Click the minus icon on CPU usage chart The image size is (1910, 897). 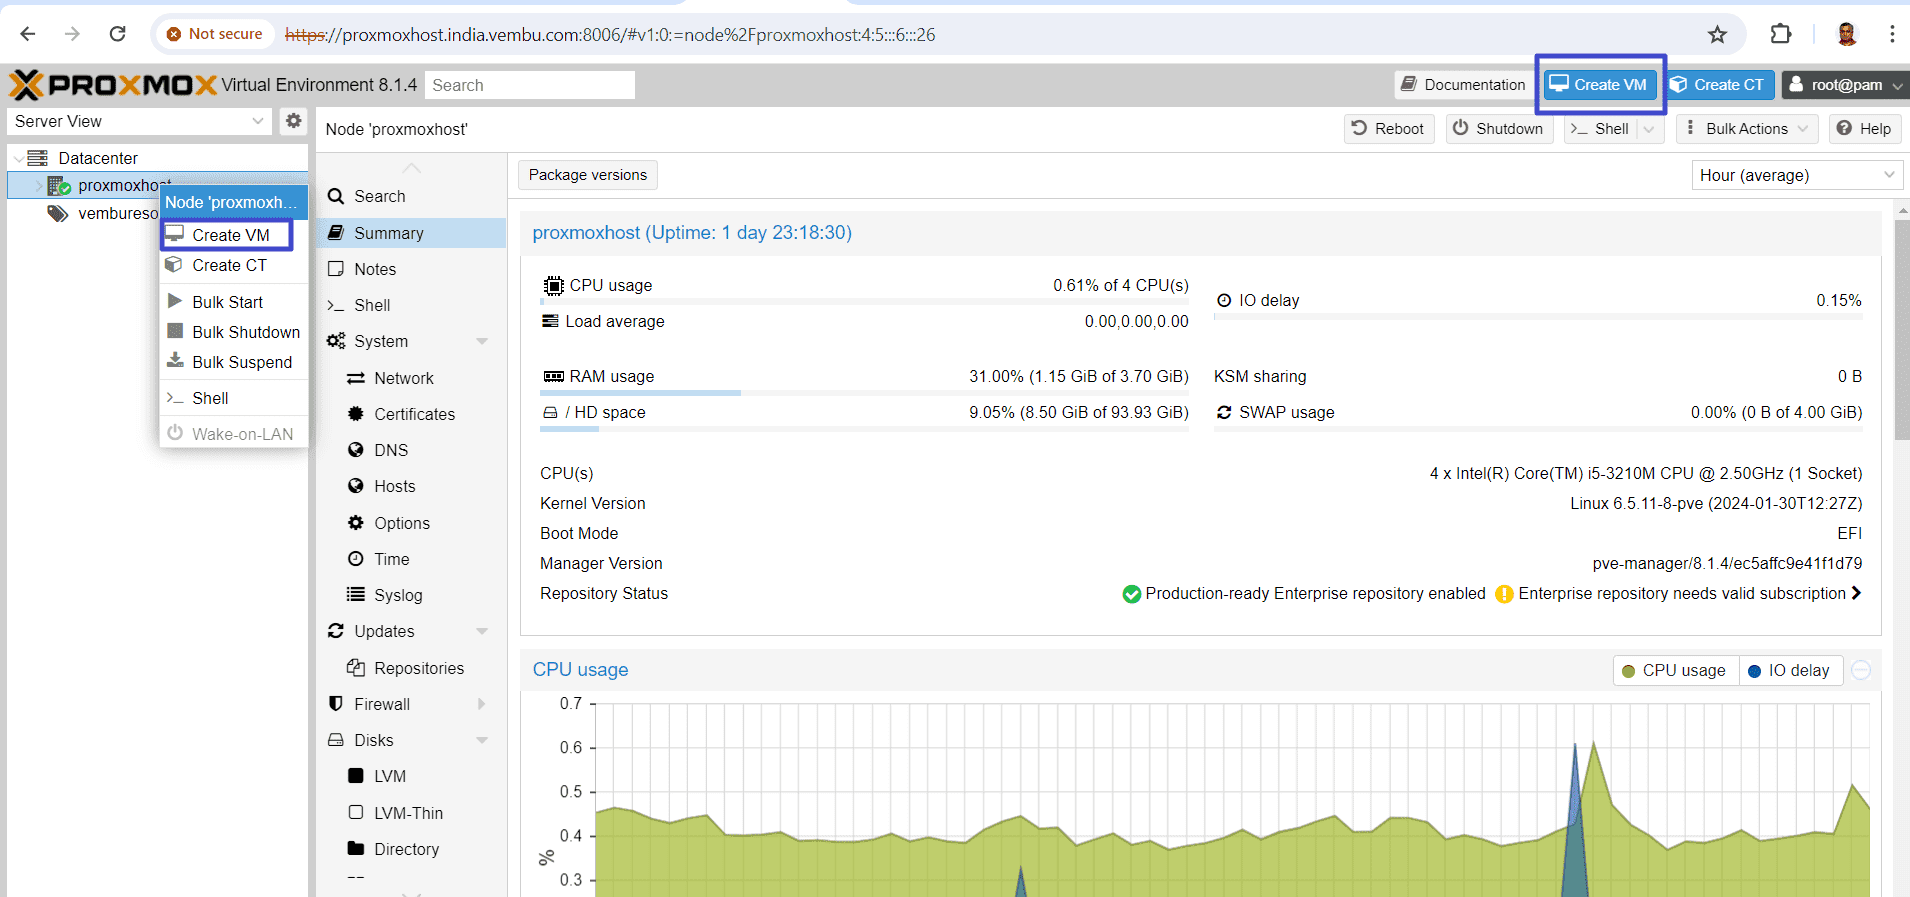pos(1861,670)
